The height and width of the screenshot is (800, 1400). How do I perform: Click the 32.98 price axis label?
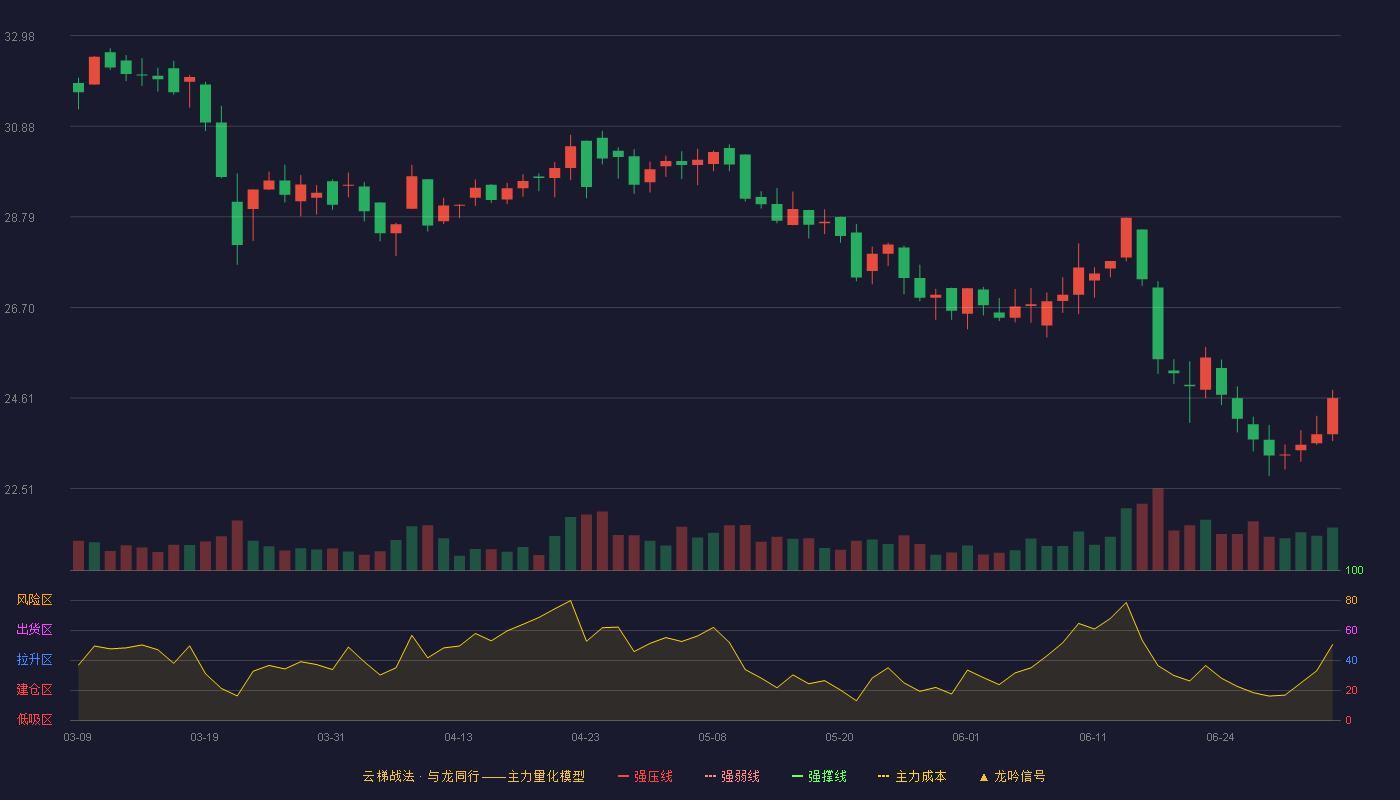[19, 36]
